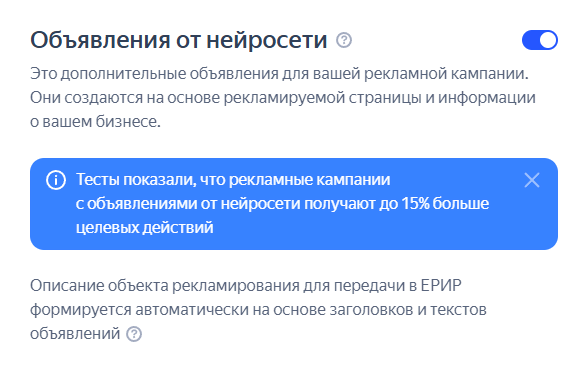587x367 pixels.
Task: Click empty blue area below banner X
Action: (532, 221)
